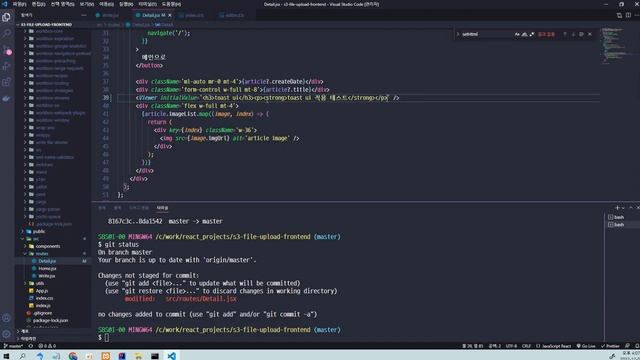Toggle Match Whole Word in find widget
This screenshot has height=360, width=640.
pos(524,34)
